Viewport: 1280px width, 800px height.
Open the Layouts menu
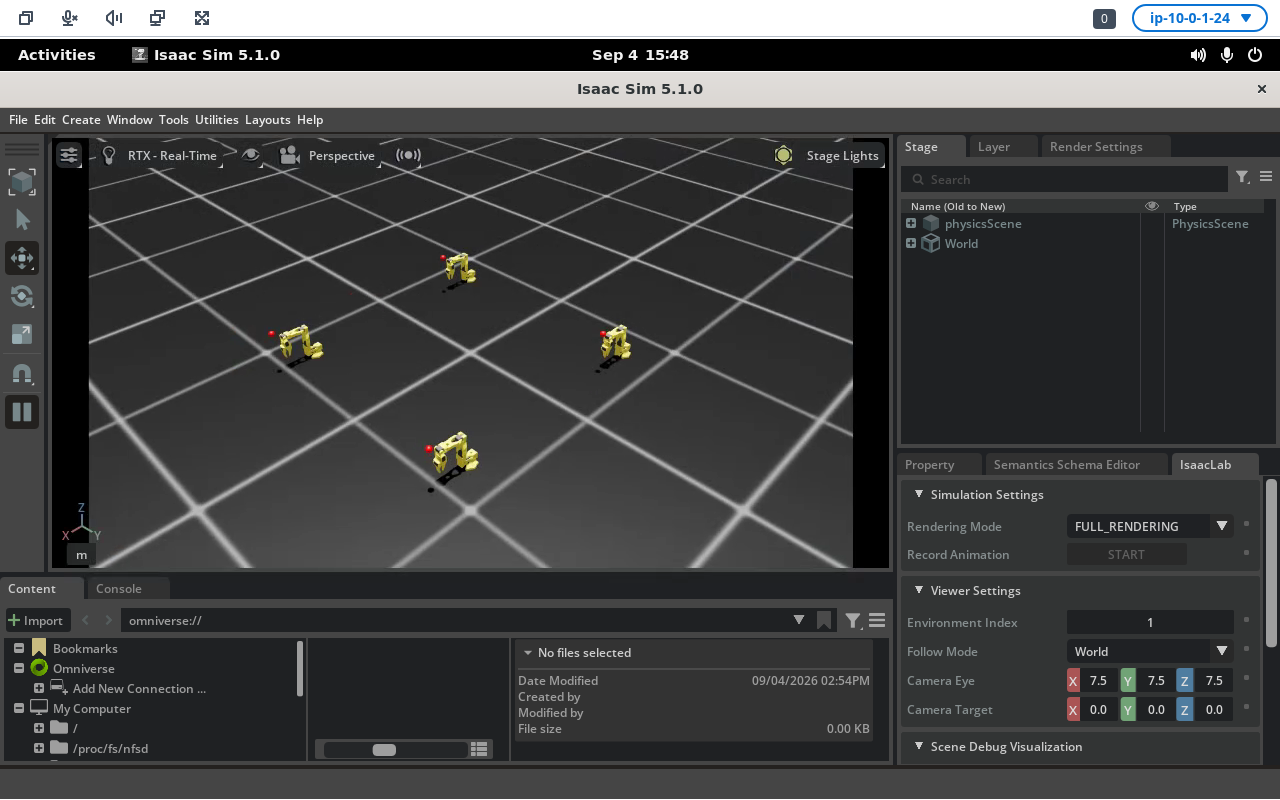coord(267,119)
